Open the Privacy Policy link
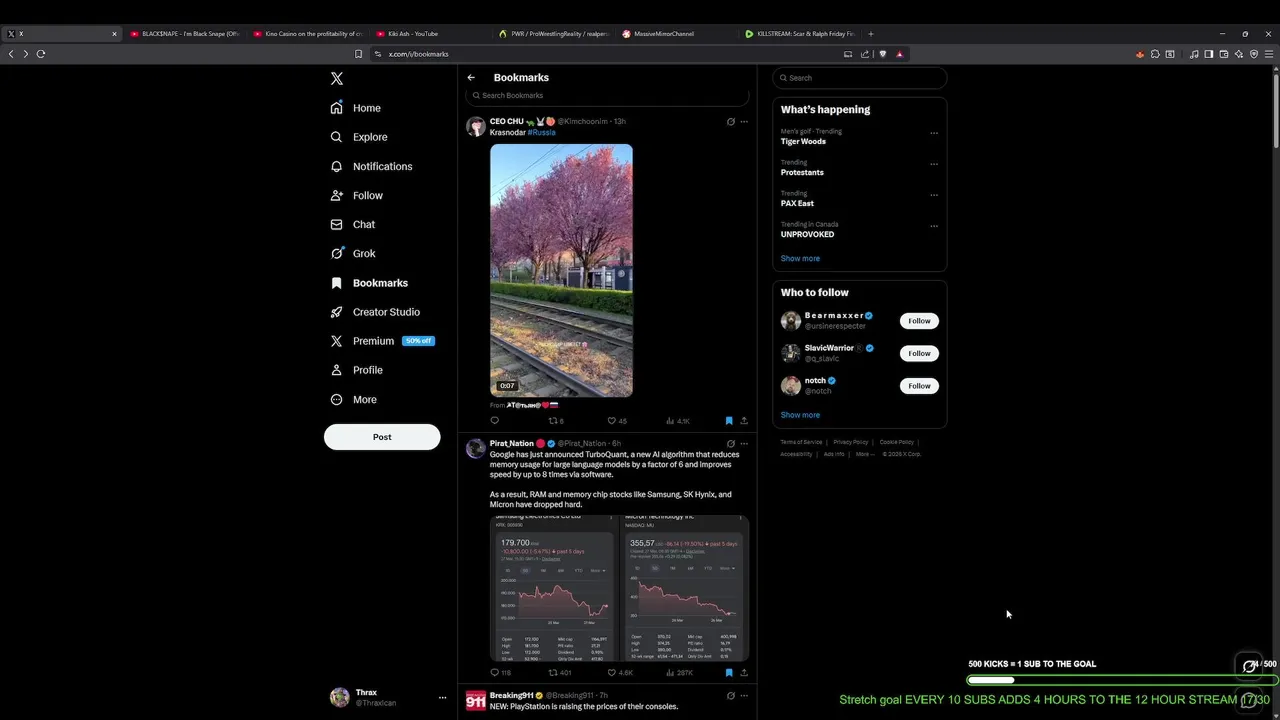This screenshot has width=1280, height=720. click(x=851, y=442)
